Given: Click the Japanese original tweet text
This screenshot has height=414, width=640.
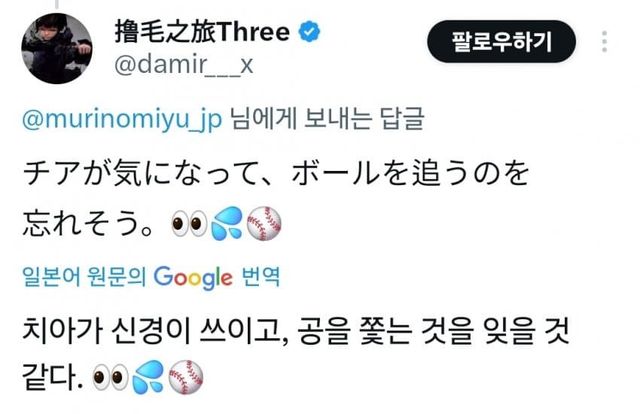Looking at the screenshot, I should (x=276, y=199).
